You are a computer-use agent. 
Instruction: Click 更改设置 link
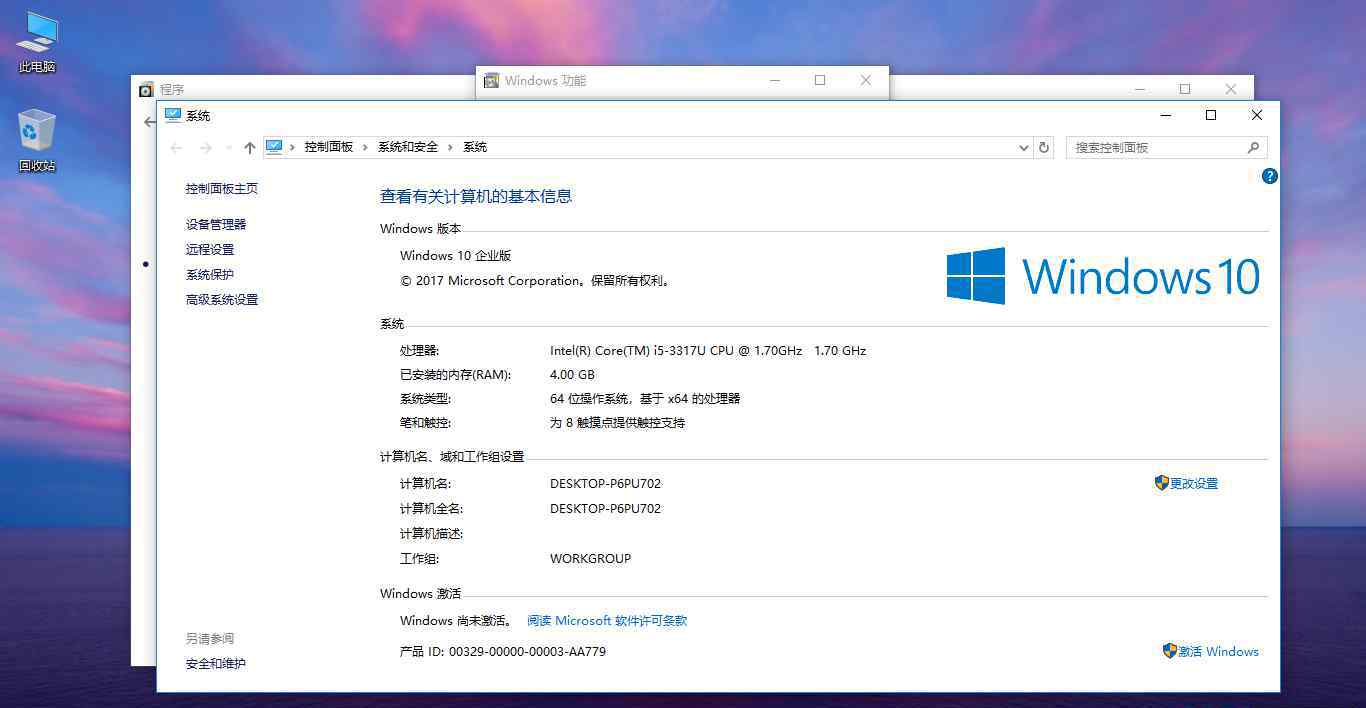(x=1194, y=483)
